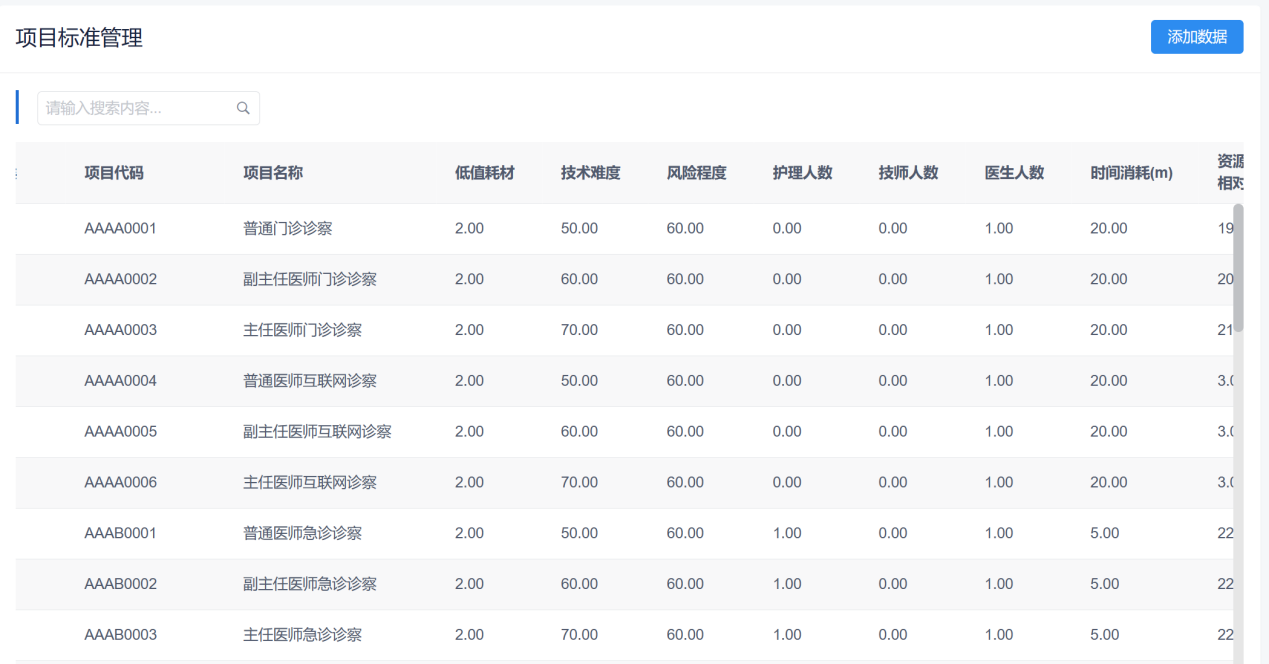Click the search magnifier icon
This screenshot has width=1269, height=664.
[243, 109]
